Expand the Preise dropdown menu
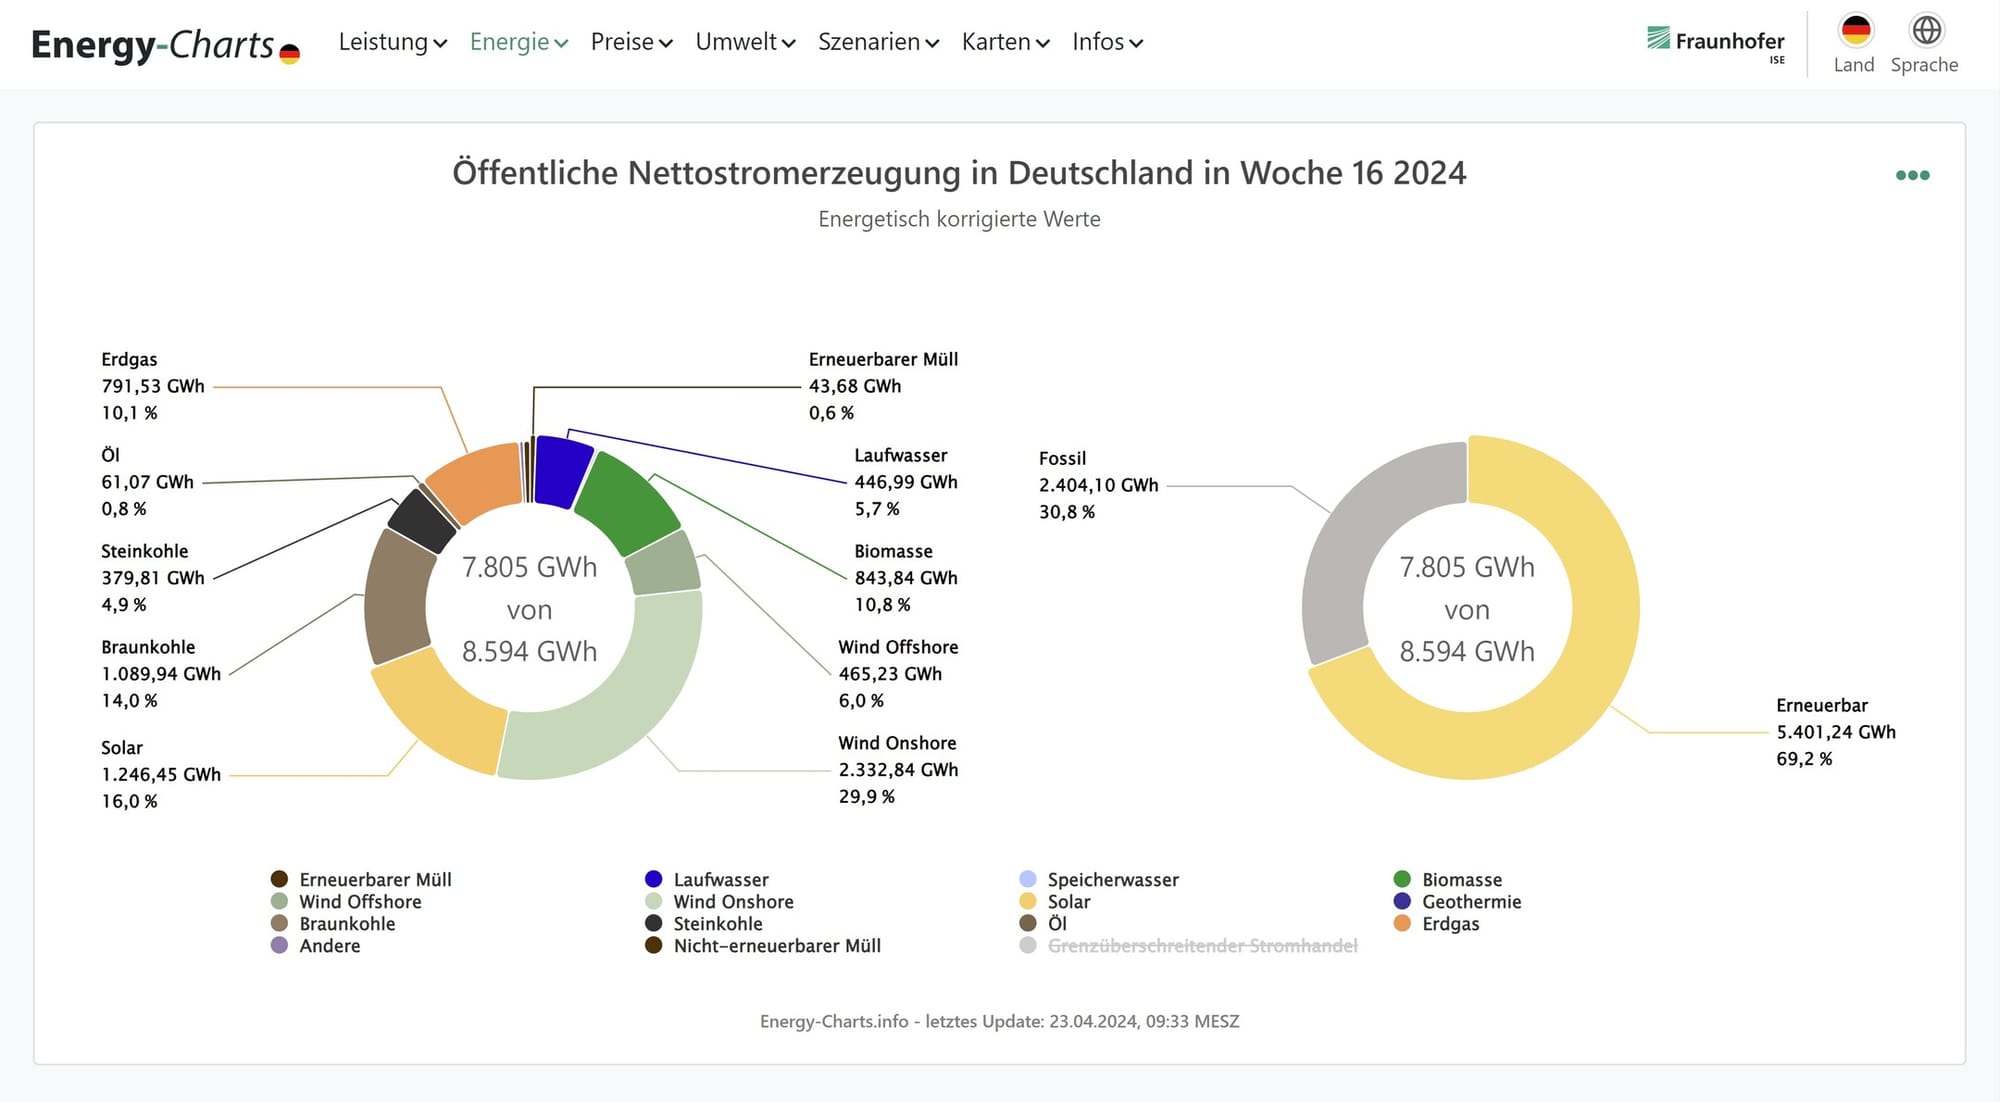This screenshot has width=2000, height=1102. point(631,42)
